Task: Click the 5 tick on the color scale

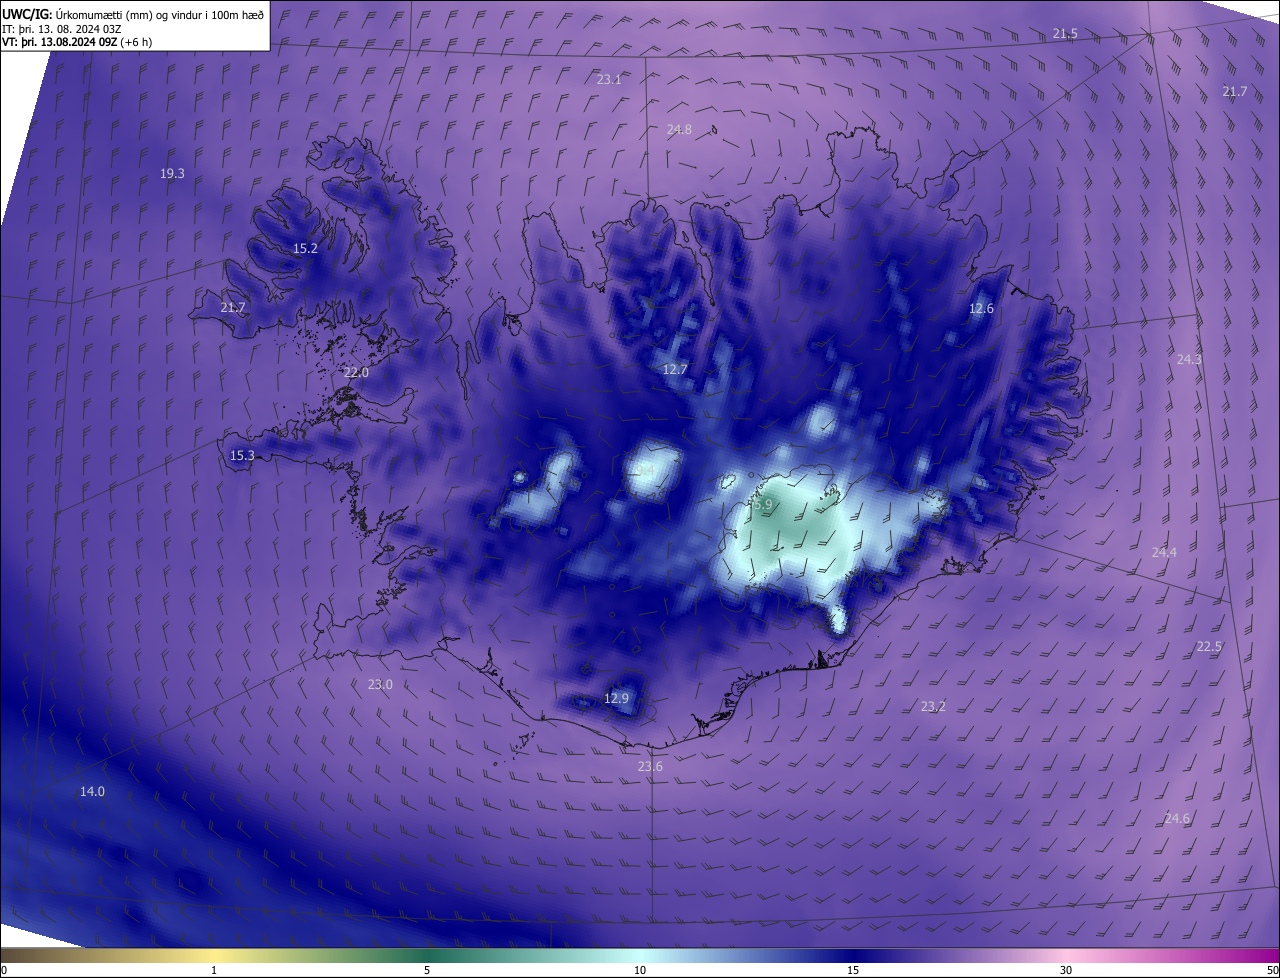Action: 427,970
